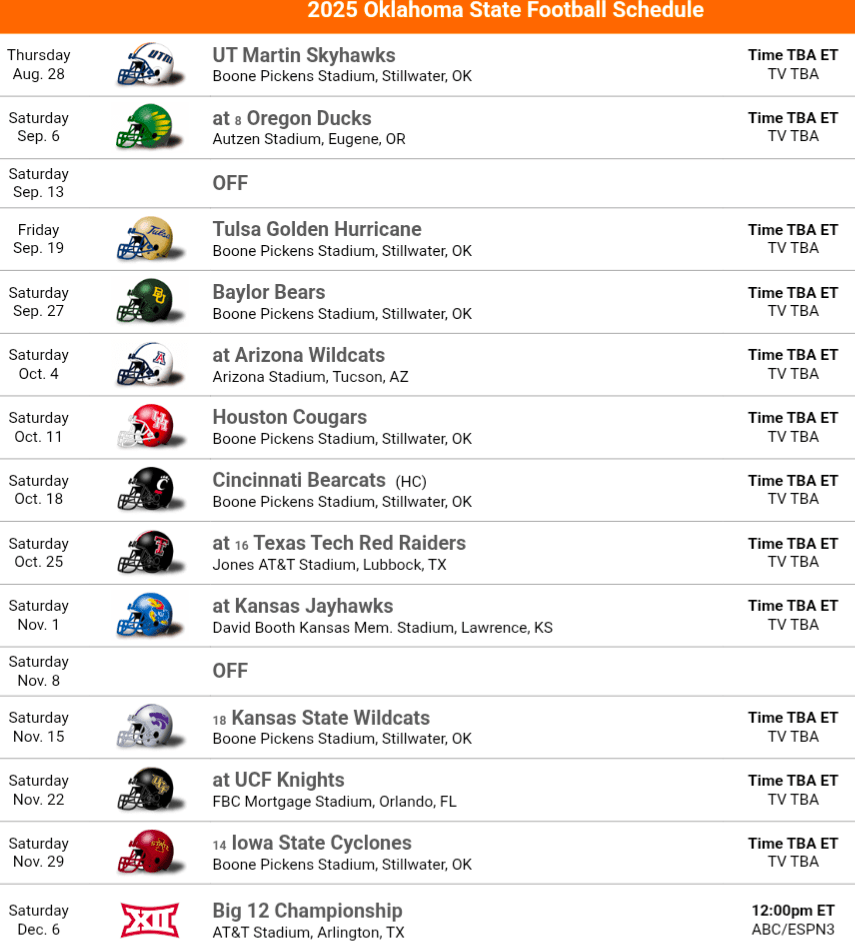The width and height of the screenshot is (855, 946).
Task: Click the Big 12 conference logo
Action: coord(149,920)
